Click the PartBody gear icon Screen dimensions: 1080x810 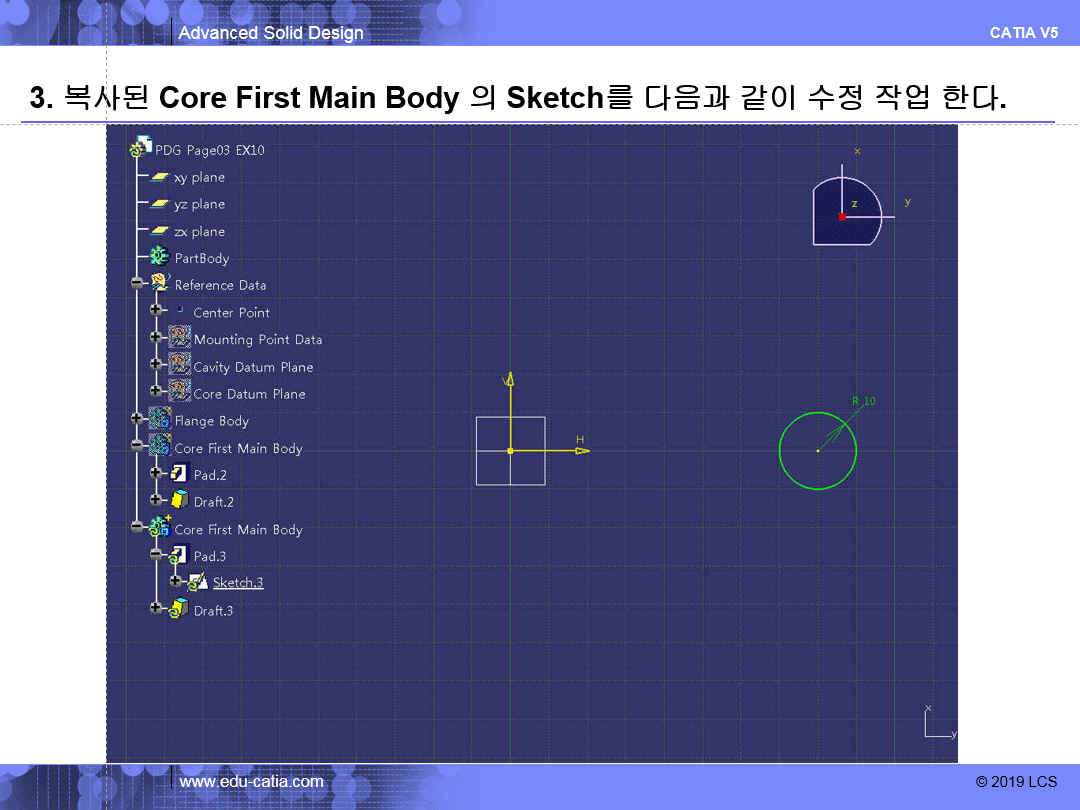coord(159,258)
